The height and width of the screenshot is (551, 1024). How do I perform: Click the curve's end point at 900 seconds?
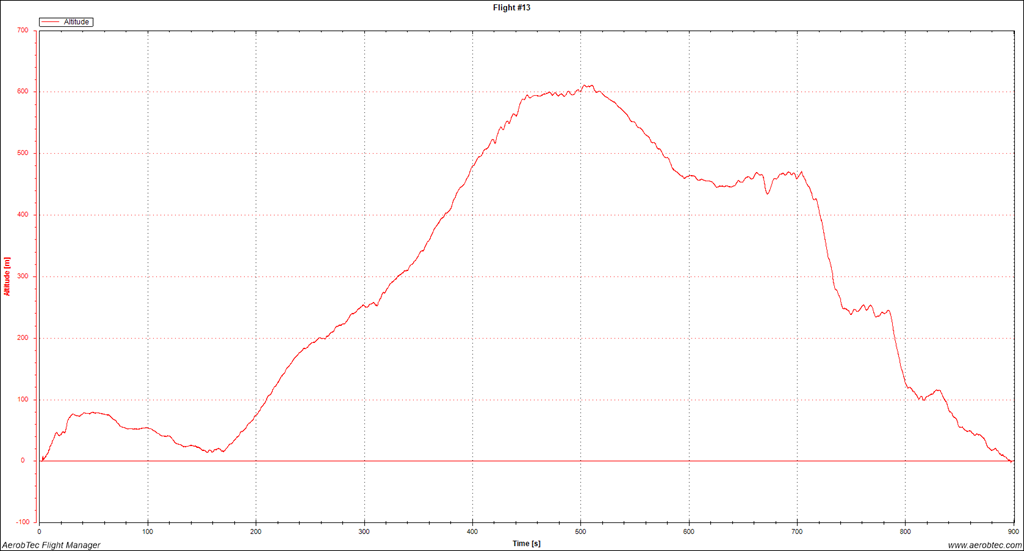1012,461
